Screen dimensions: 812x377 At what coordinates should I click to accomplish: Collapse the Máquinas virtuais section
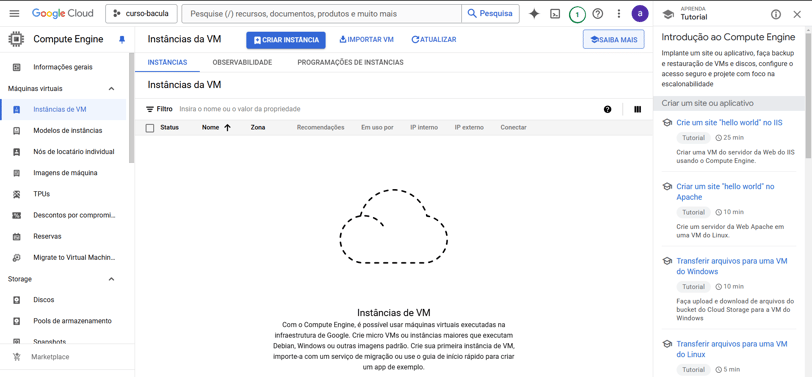point(111,89)
